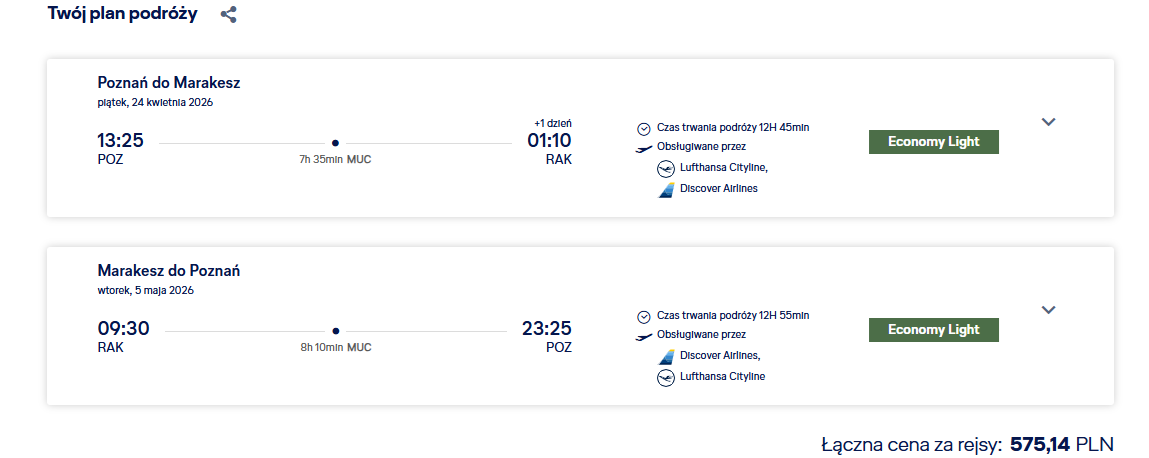Select Economy Light badge for outbound flight
Viewport: 1149px width, 458px height.
pyautogui.click(x=934, y=142)
